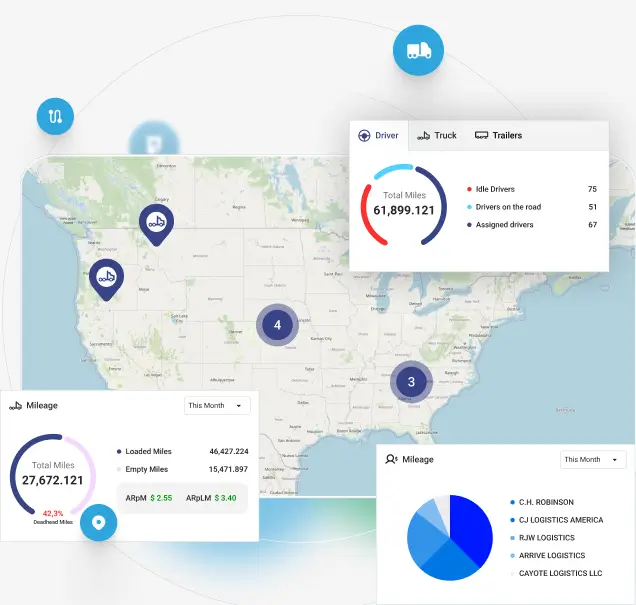Select the upper truck map pin

(155, 223)
